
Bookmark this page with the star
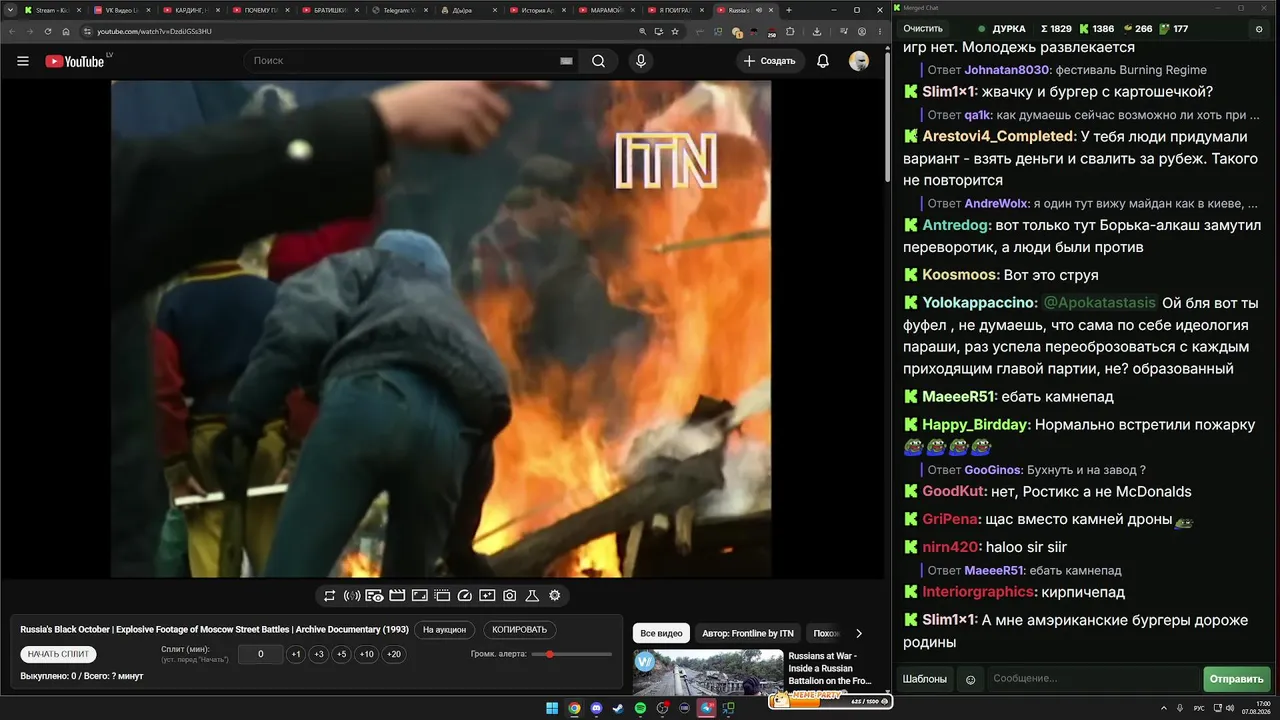(675, 31)
